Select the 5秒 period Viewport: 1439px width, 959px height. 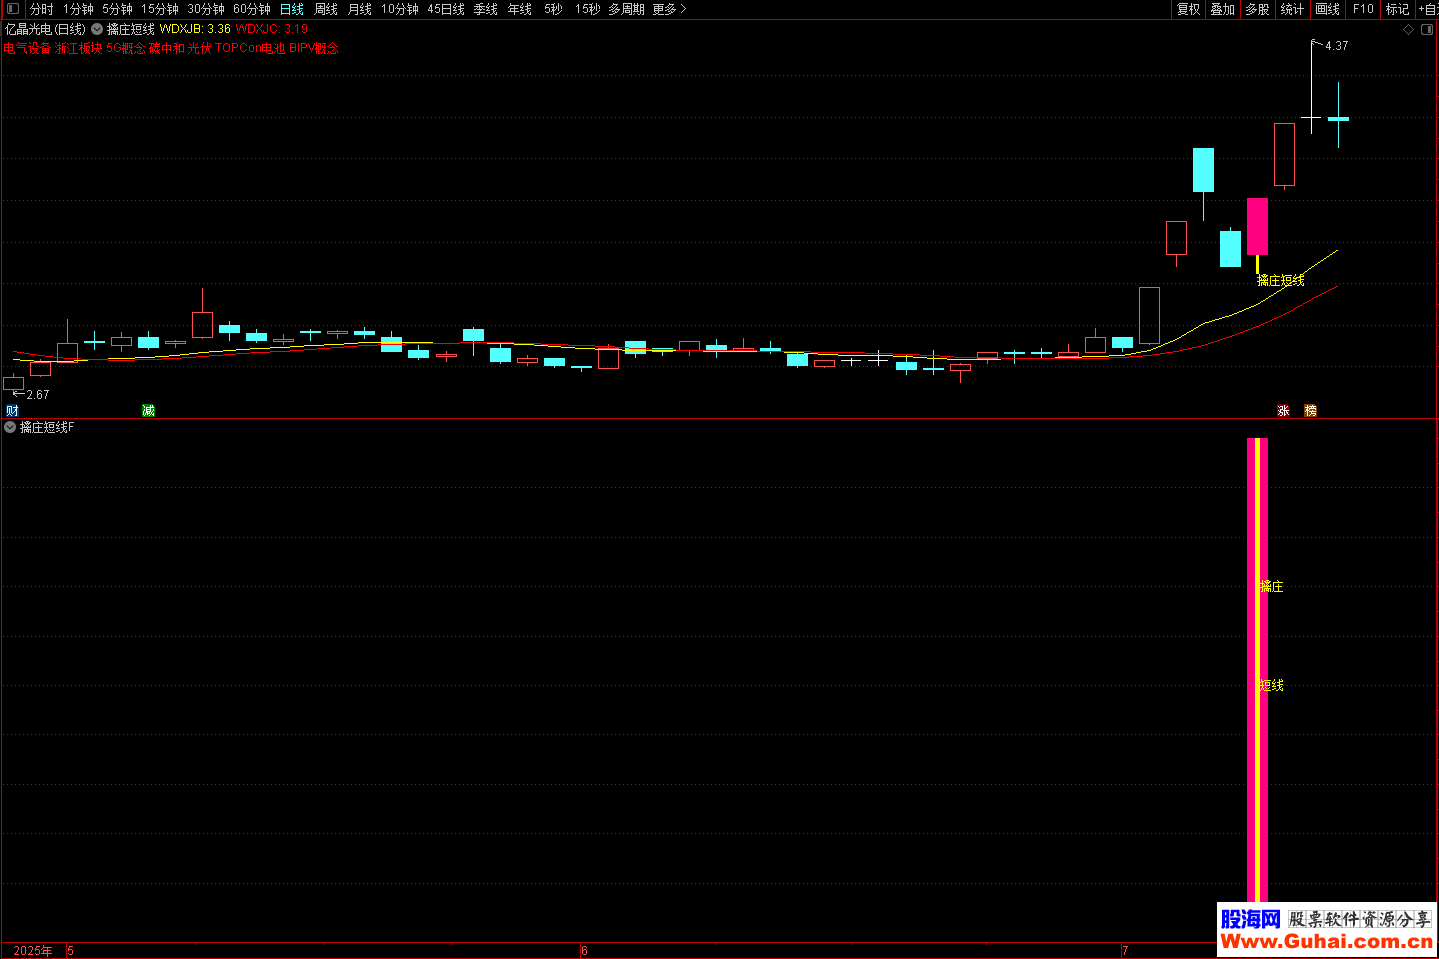pyautogui.click(x=553, y=9)
